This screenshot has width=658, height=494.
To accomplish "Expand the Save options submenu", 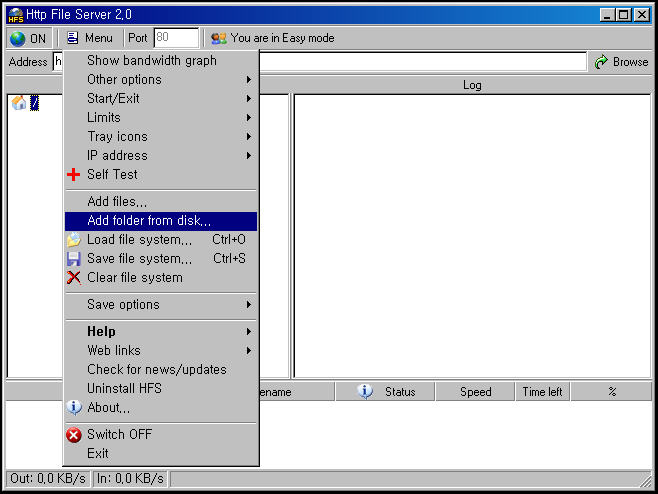I will coord(161,304).
